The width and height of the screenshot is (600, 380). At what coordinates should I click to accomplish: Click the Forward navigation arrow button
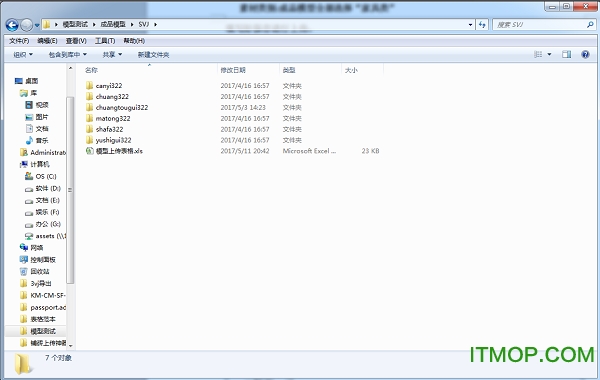pos(26,25)
